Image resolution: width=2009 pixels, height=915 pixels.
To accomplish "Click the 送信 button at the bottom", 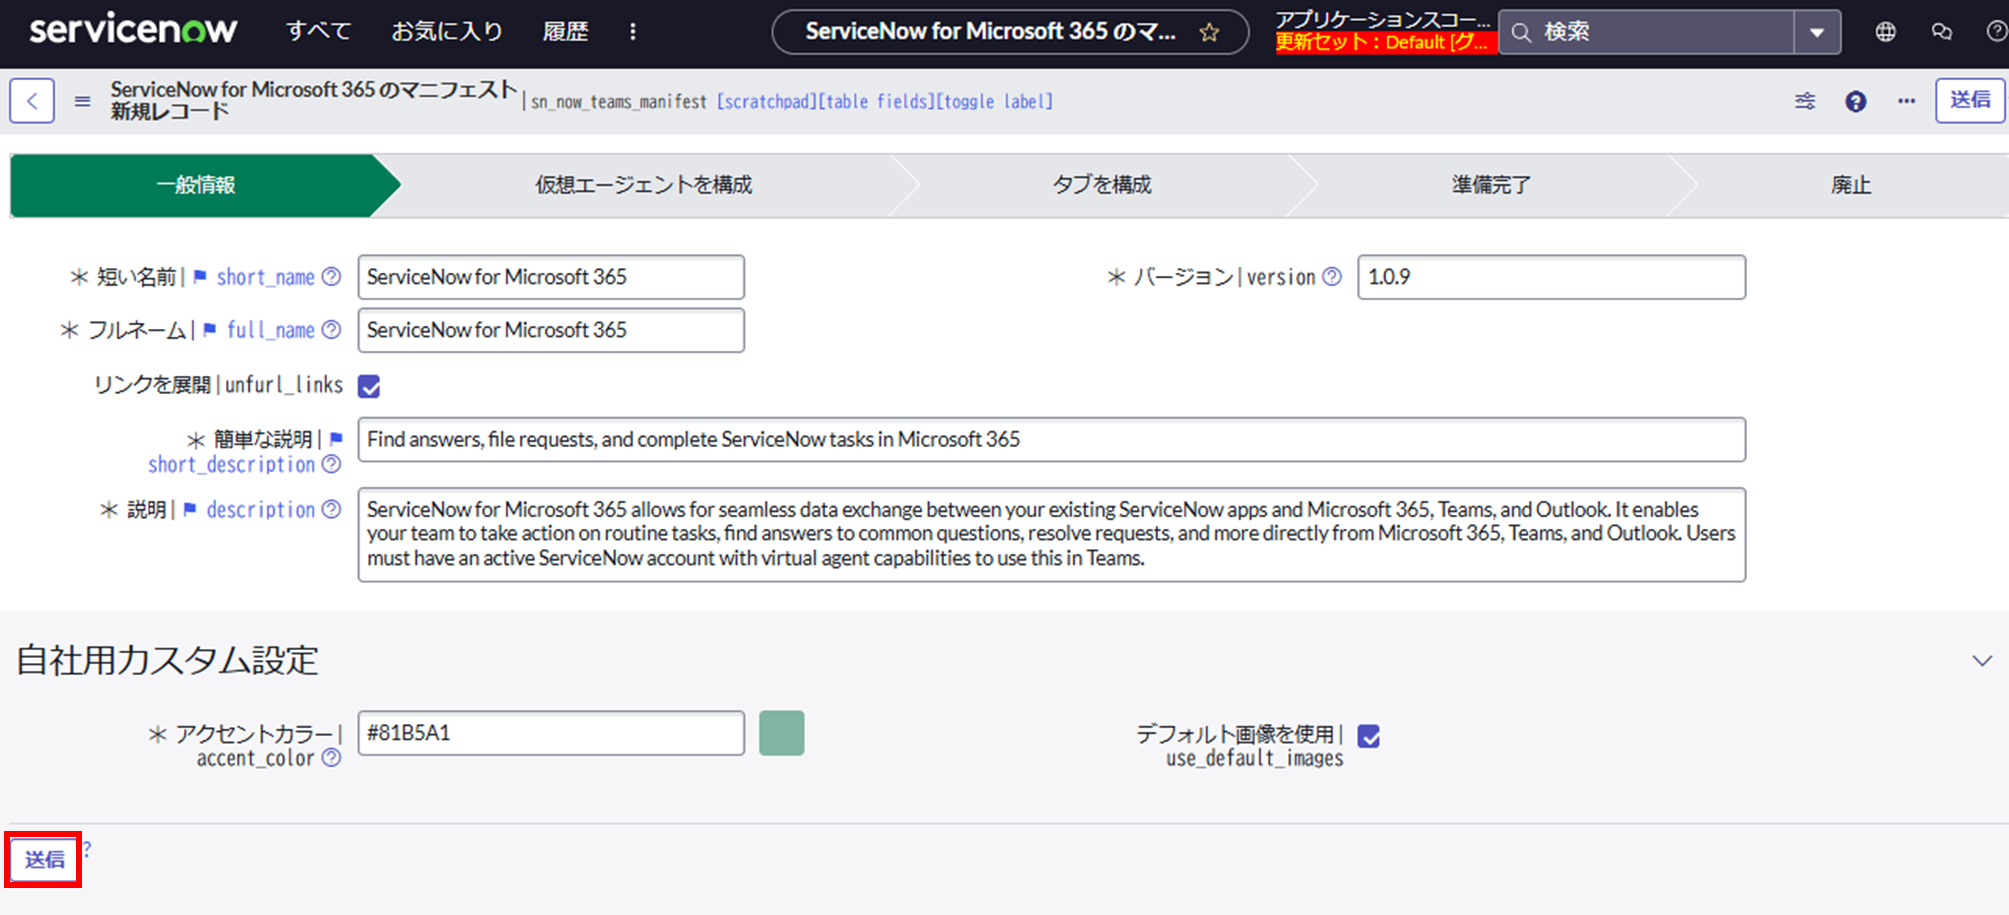I will (x=44, y=859).
